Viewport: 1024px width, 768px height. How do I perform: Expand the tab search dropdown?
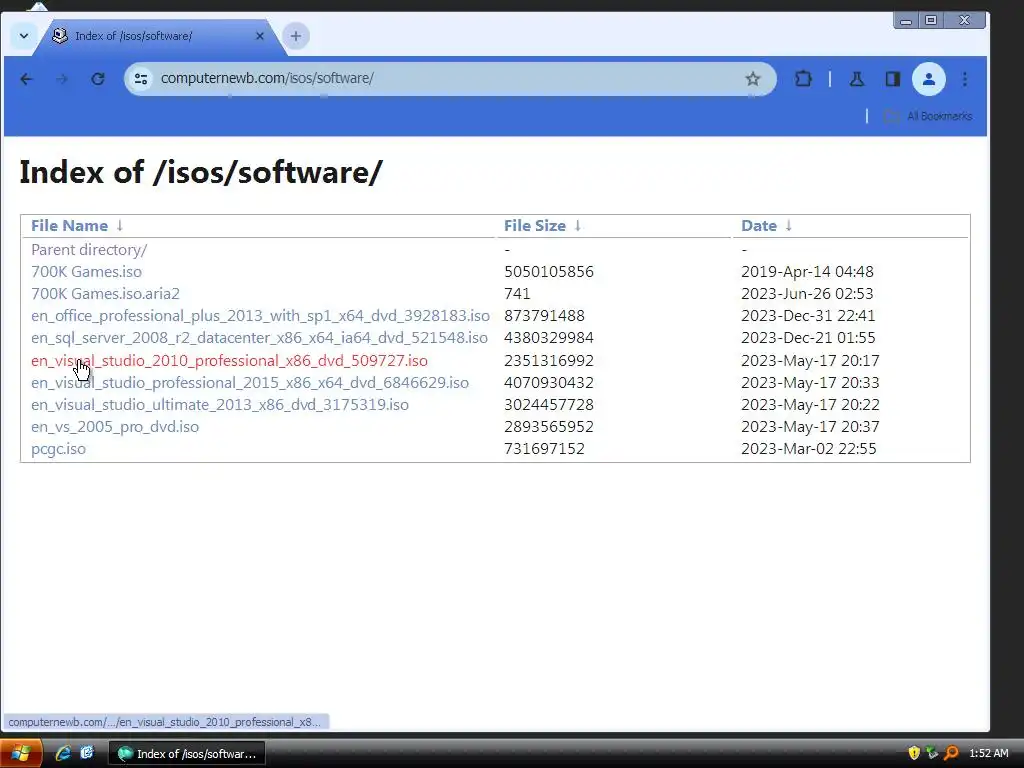click(x=24, y=36)
